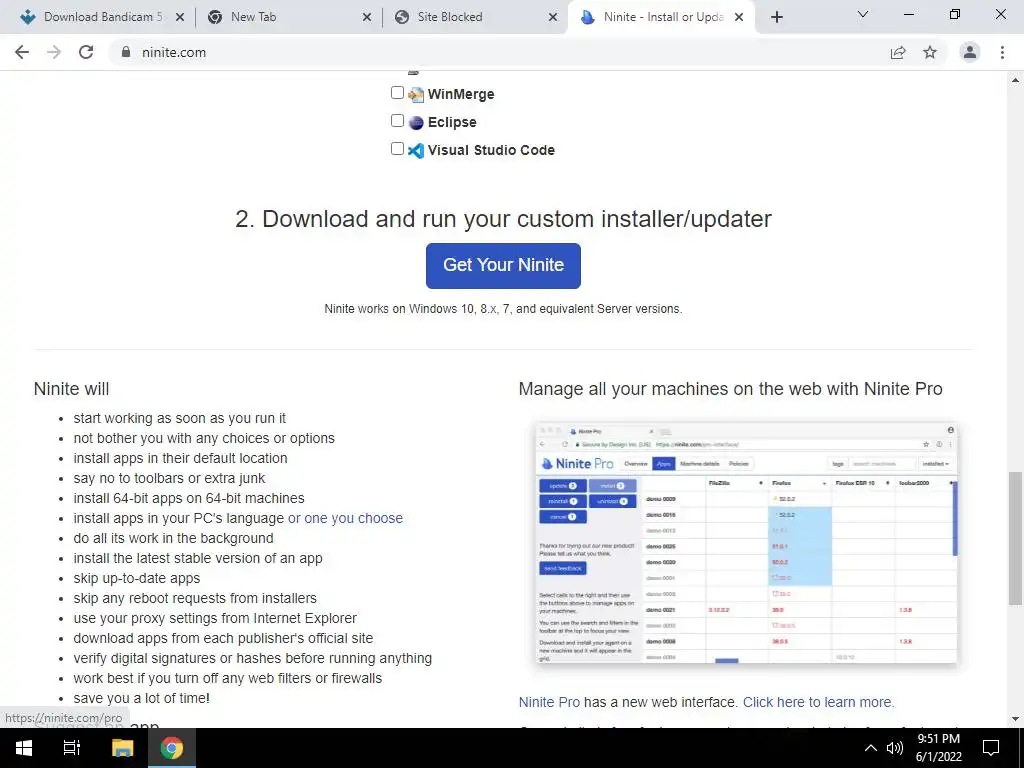The height and width of the screenshot is (768, 1024).
Task: Share this page icon
Action: (898, 52)
